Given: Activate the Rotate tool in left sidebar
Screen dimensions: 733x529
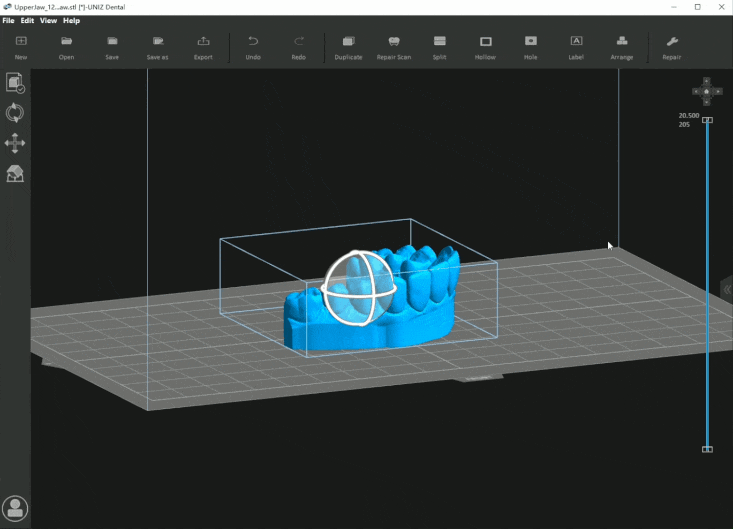Looking at the screenshot, I should [15, 113].
